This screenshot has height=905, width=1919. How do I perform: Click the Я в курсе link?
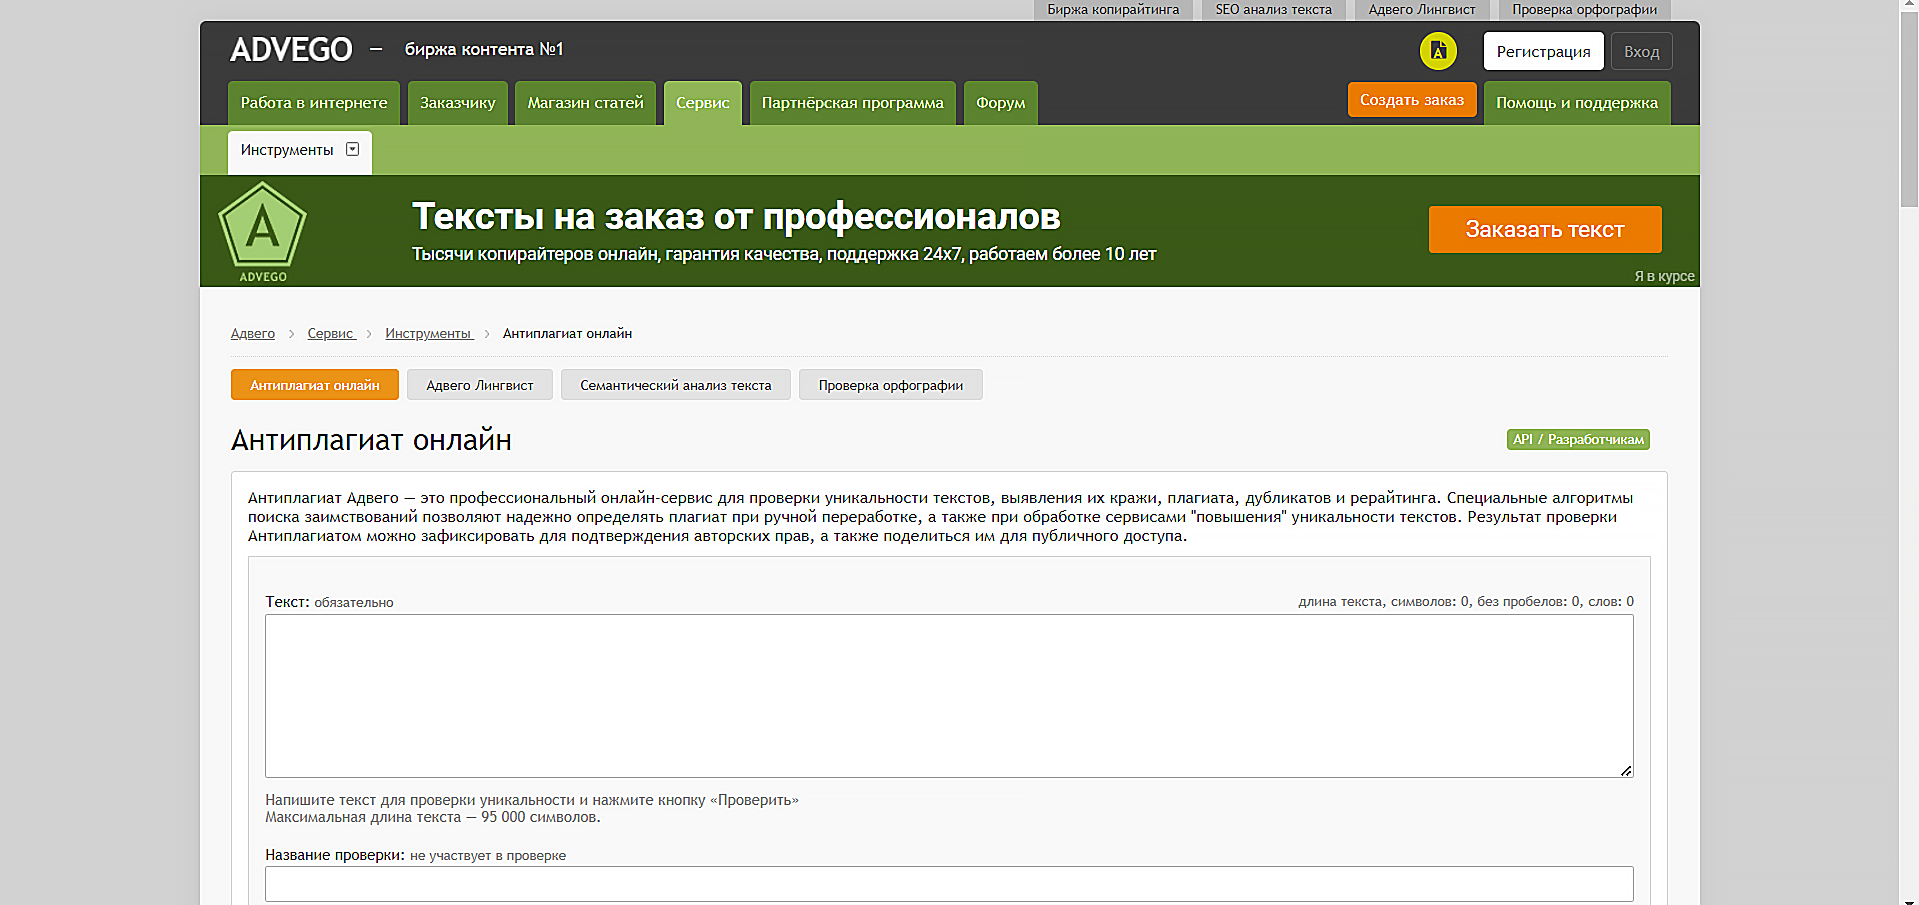(1664, 276)
